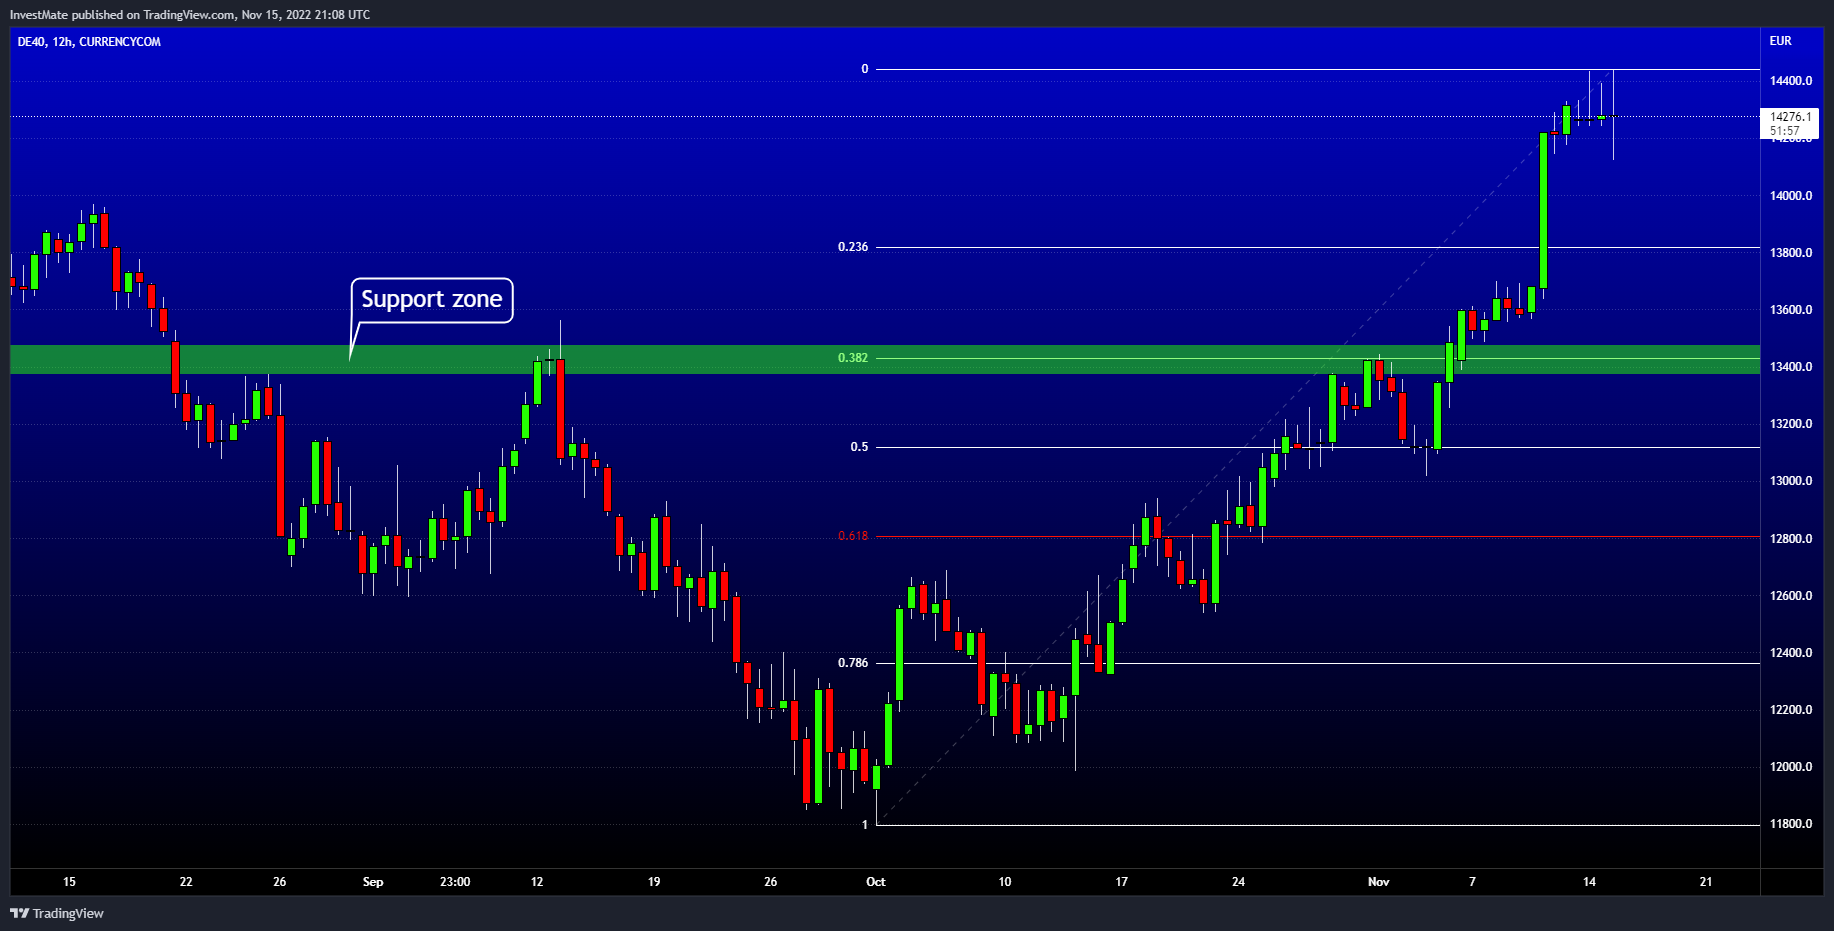This screenshot has width=1834, height=931.
Task: Click the 13000.0 price axis label
Action: tap(1791, 481)
